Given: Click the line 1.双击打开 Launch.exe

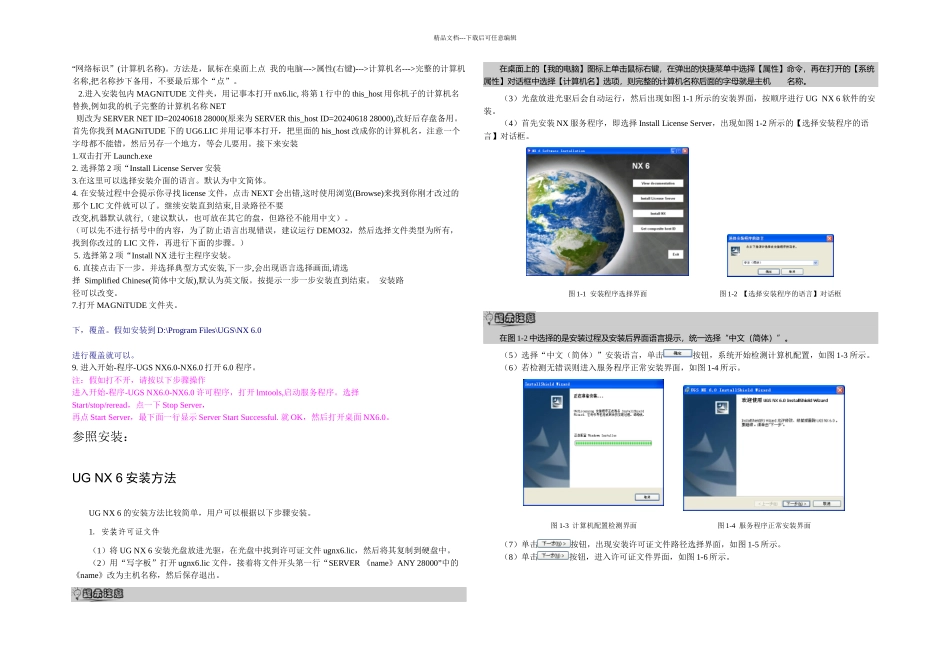Looking at the screenshot, I should pyautogui.click(x=112, y=156).
